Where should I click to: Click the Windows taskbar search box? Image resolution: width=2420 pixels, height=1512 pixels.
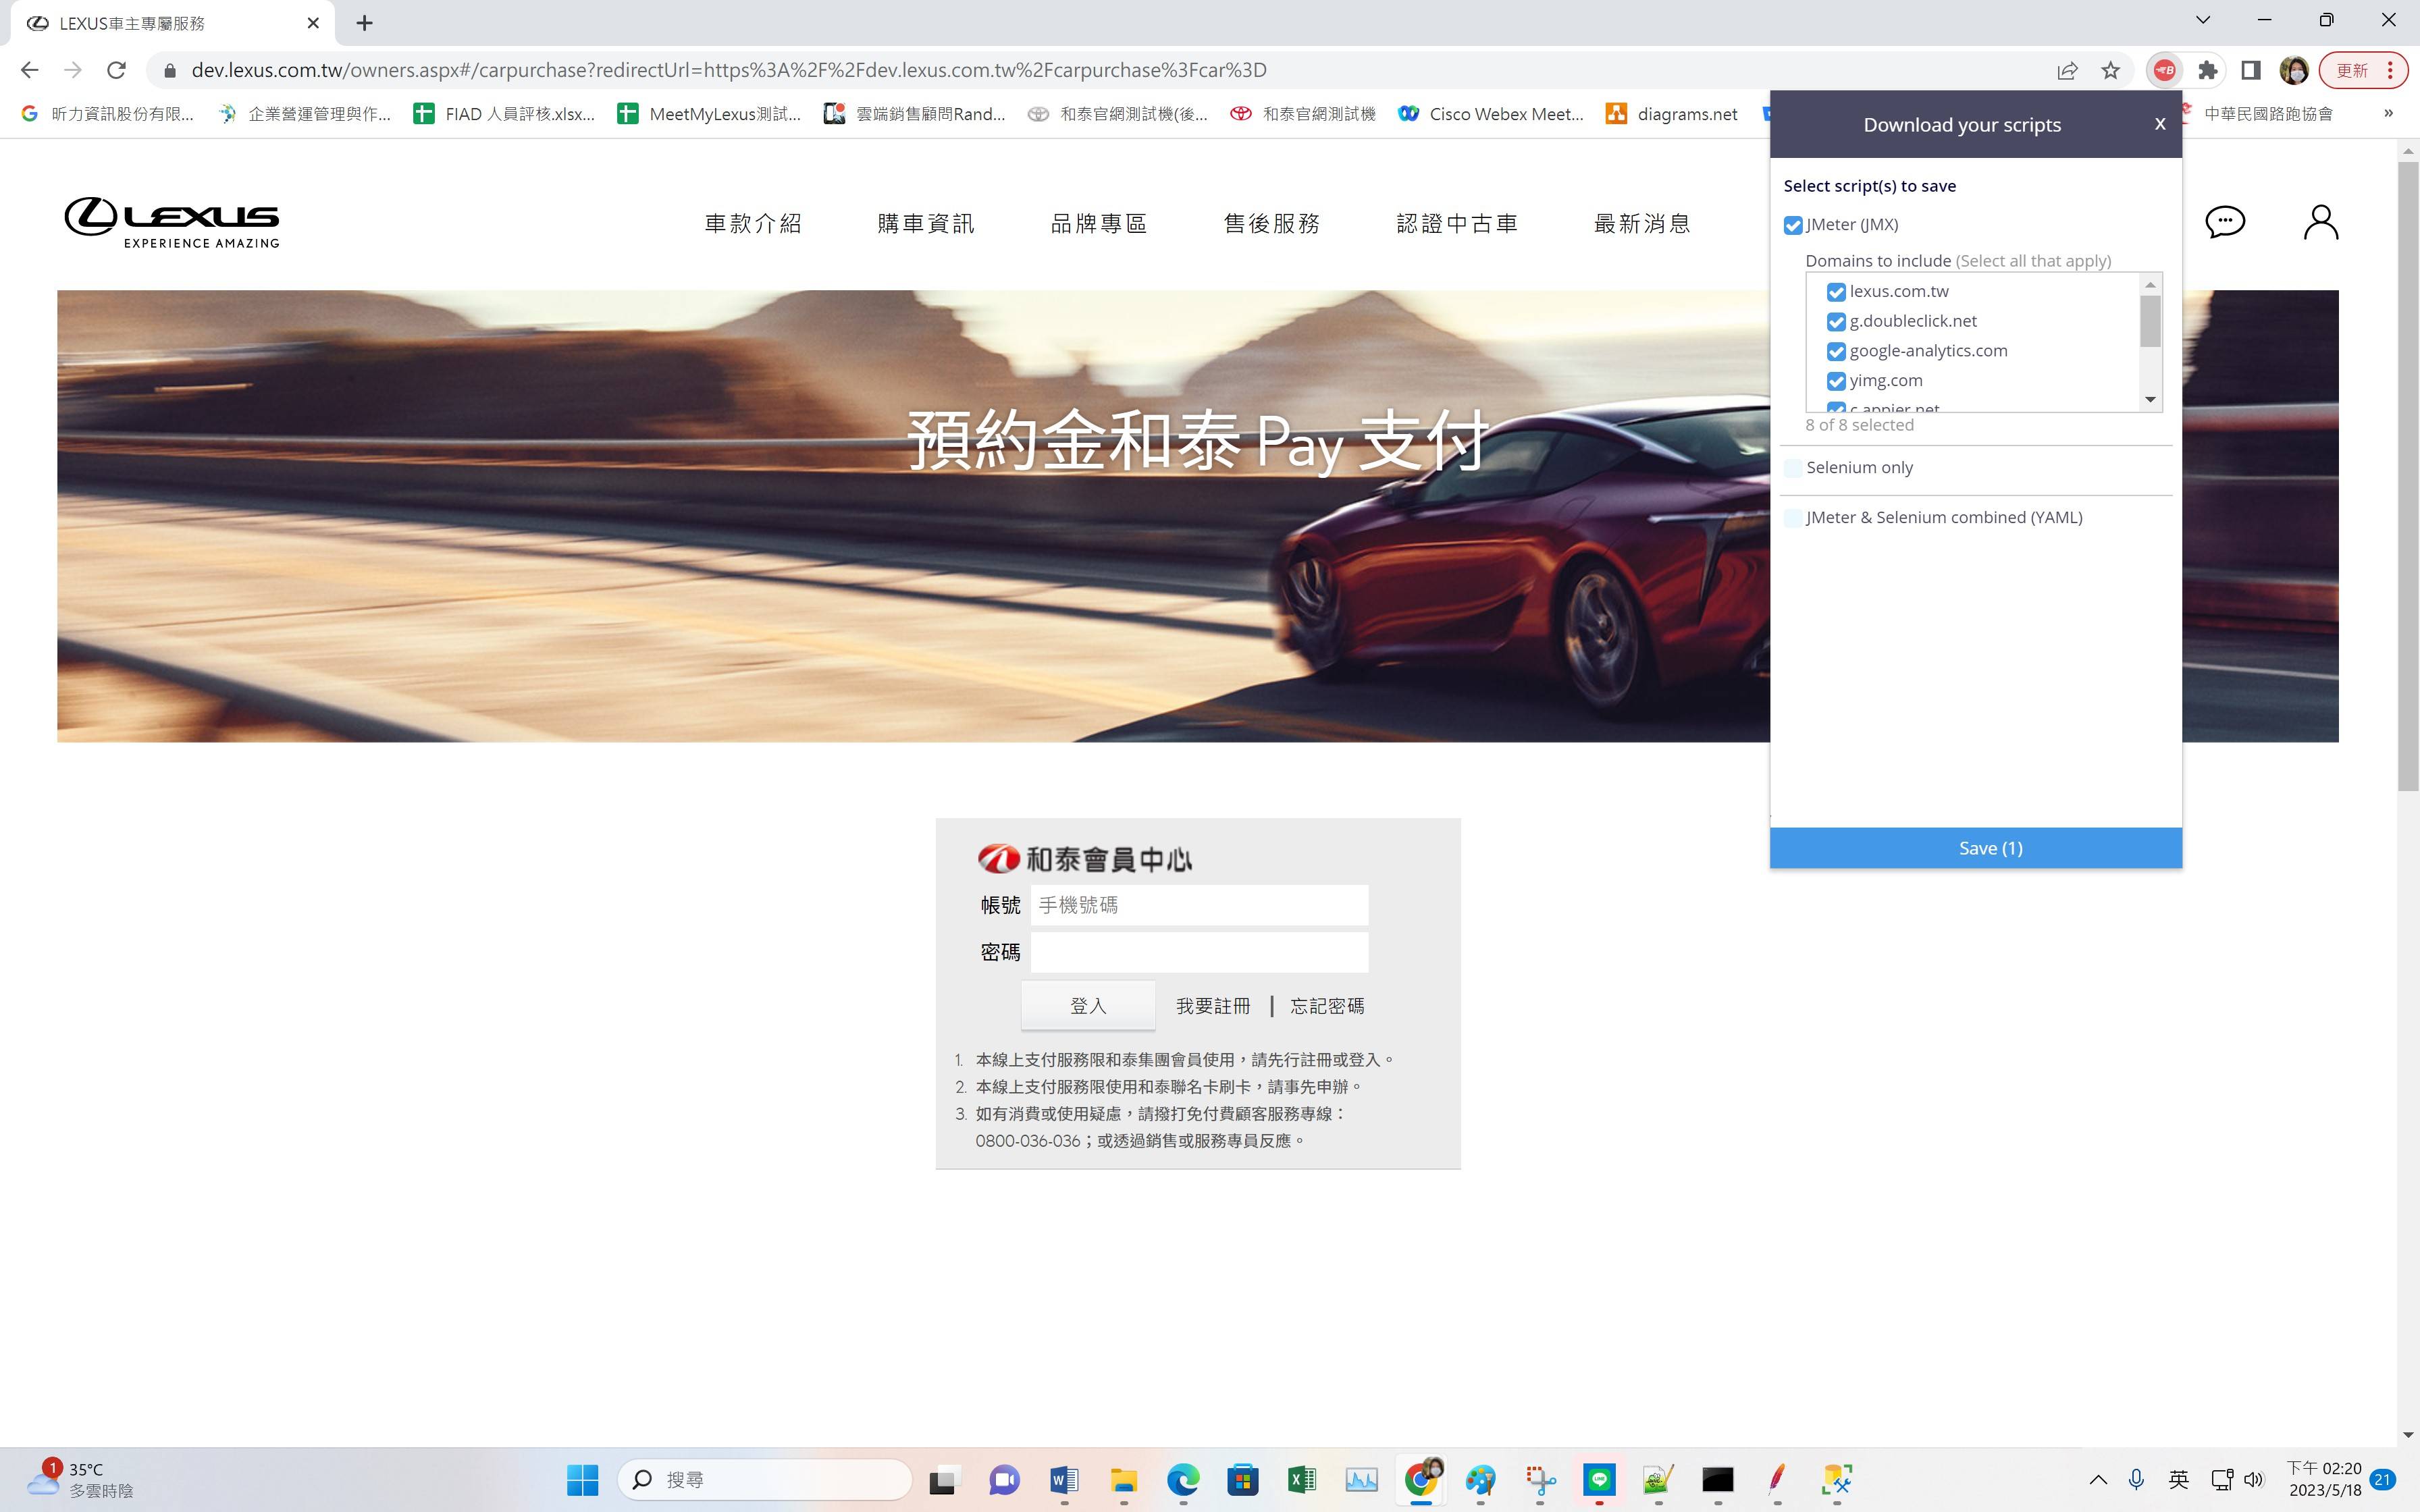(x=765, y=1479)
